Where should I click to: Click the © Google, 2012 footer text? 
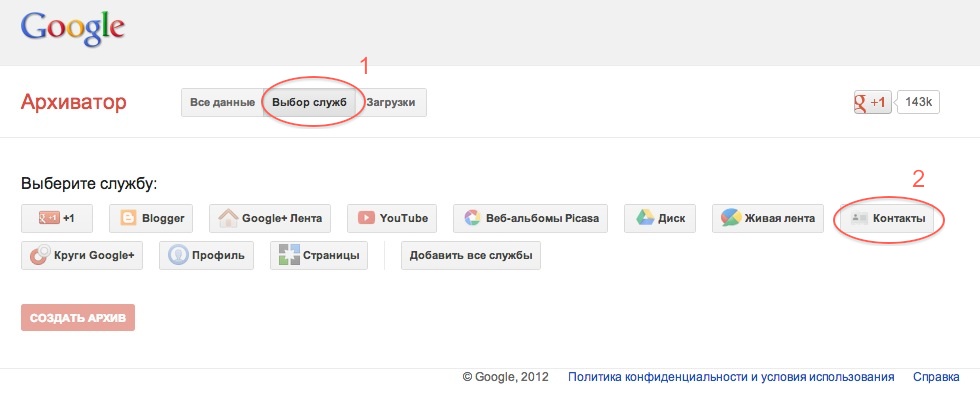coord(506,377)
